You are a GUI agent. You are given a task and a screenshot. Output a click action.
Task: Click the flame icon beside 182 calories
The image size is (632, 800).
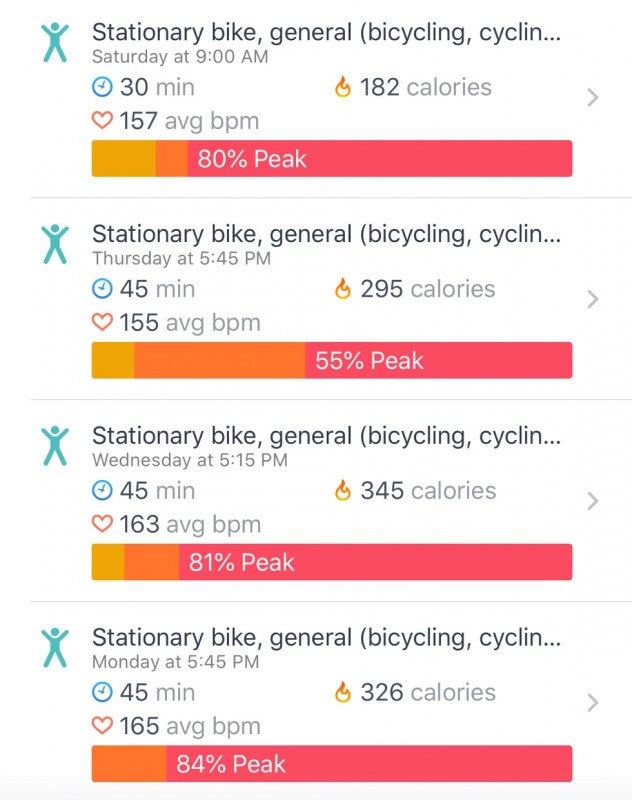pos(343,88)
